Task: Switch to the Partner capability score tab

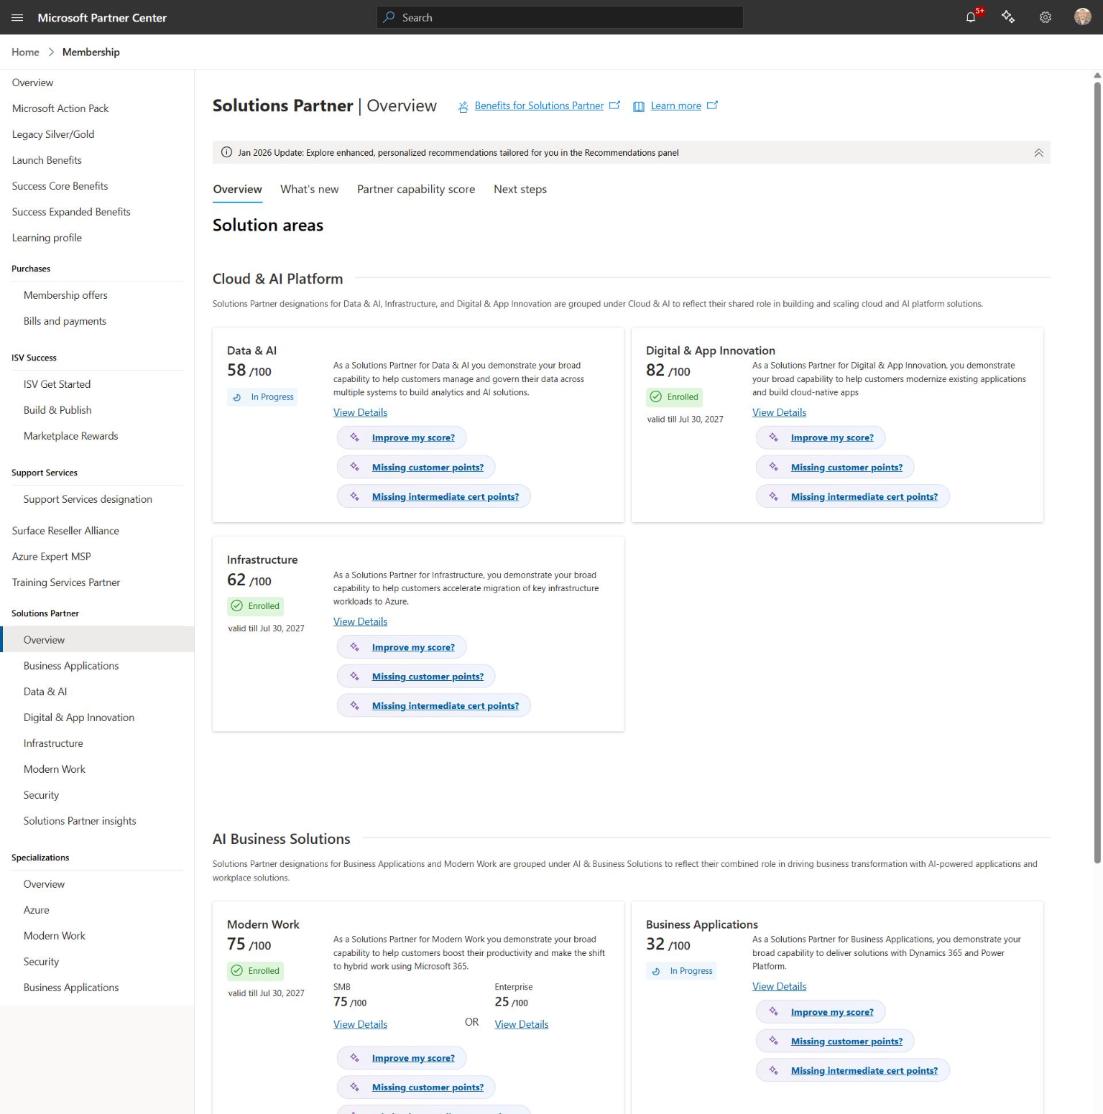Action: point(415,189)
